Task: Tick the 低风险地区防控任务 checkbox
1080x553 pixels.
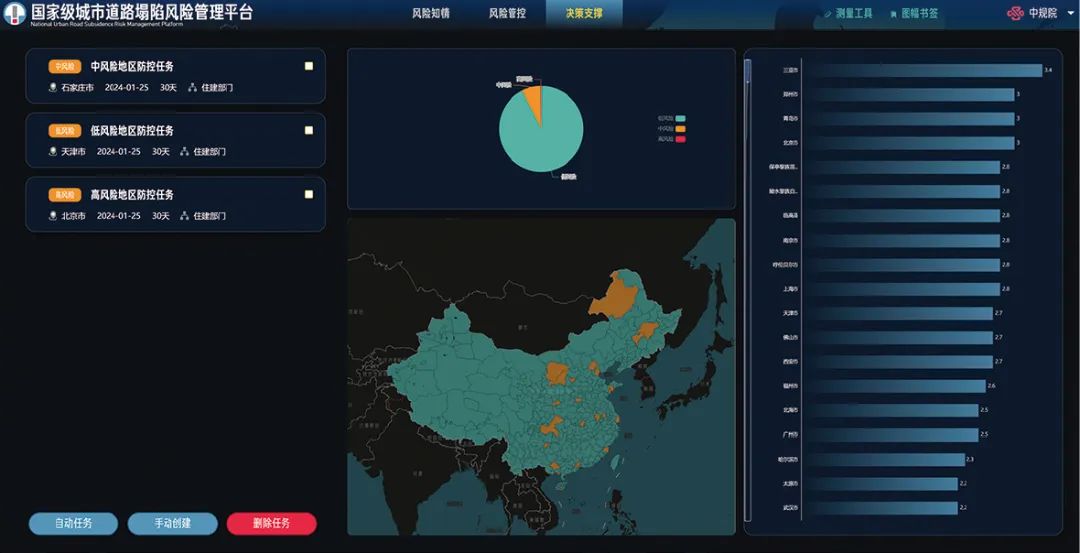Action: pos(309,130)
